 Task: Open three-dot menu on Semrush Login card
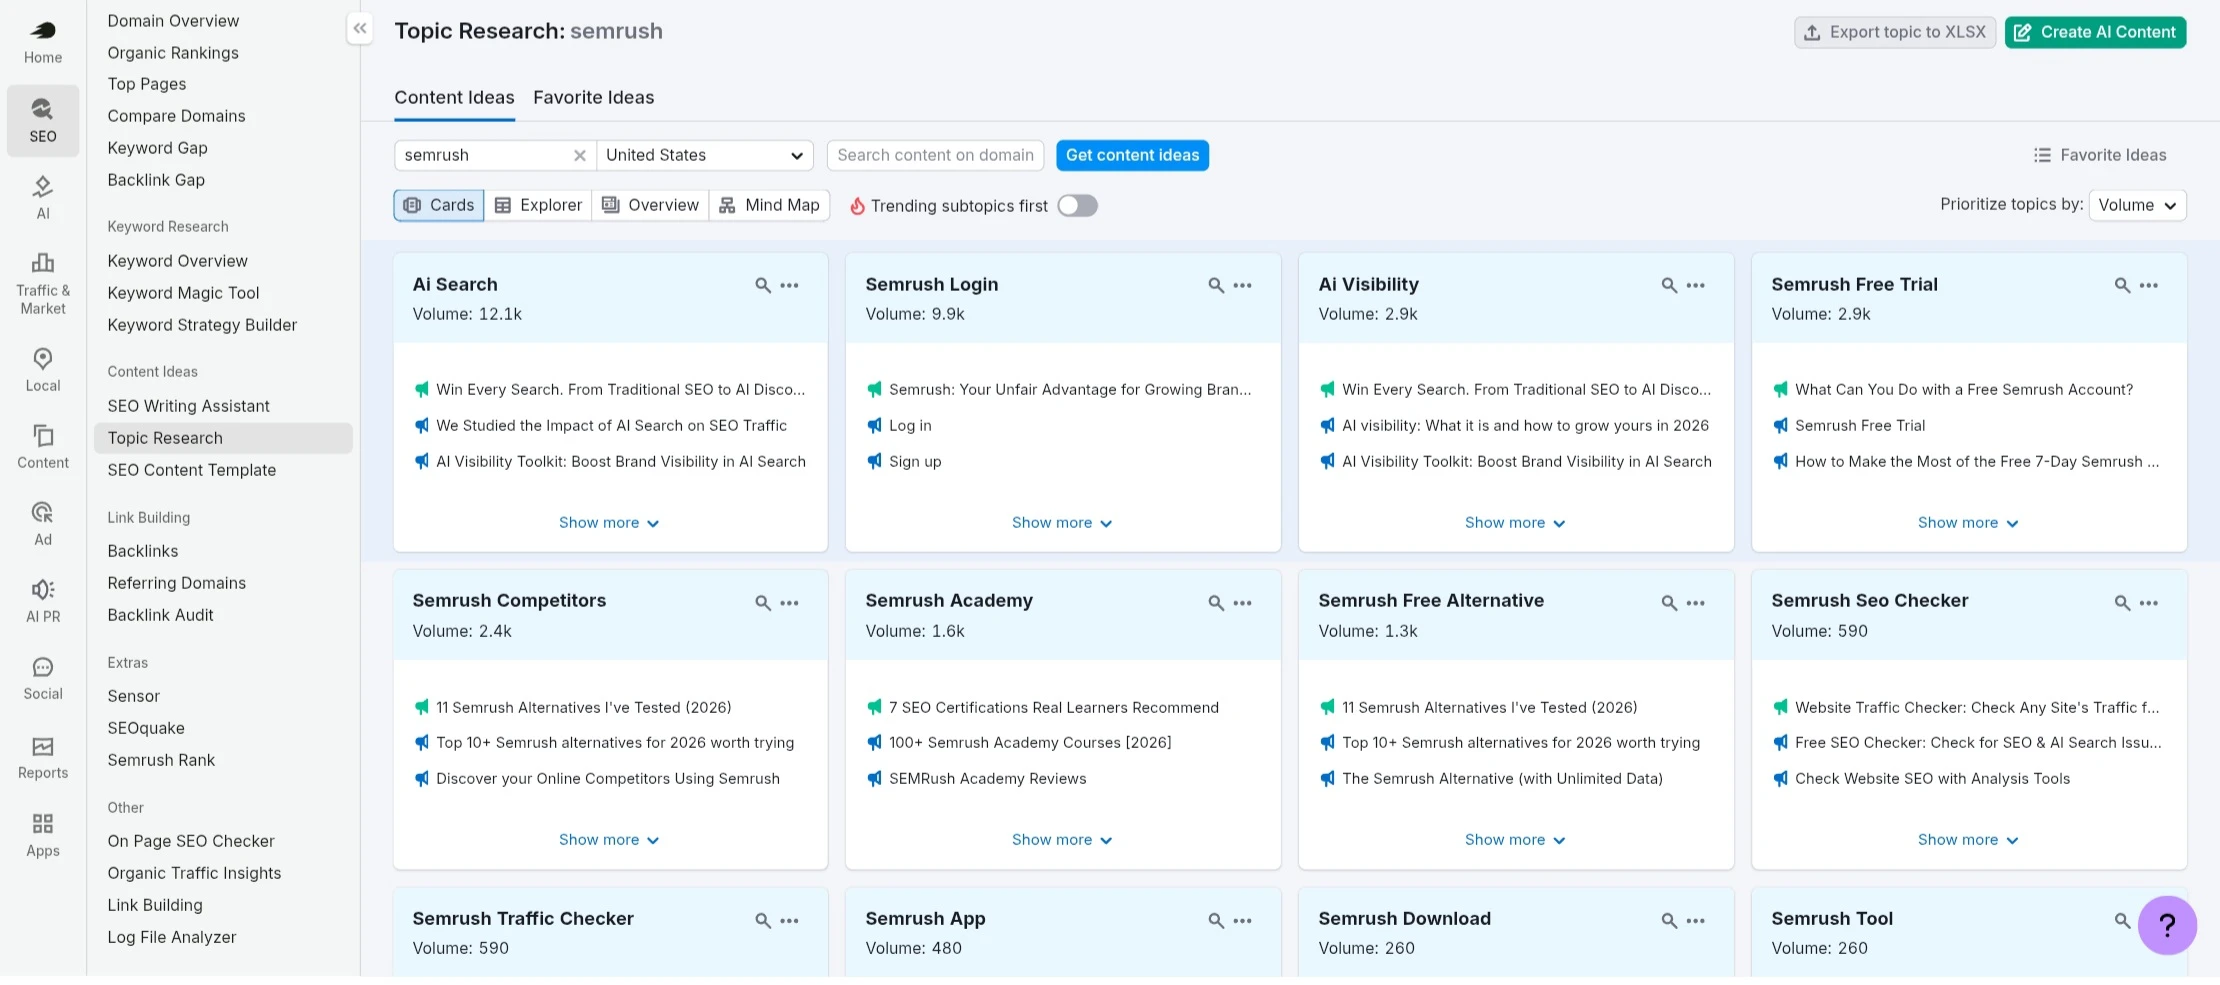point(1243,285)
